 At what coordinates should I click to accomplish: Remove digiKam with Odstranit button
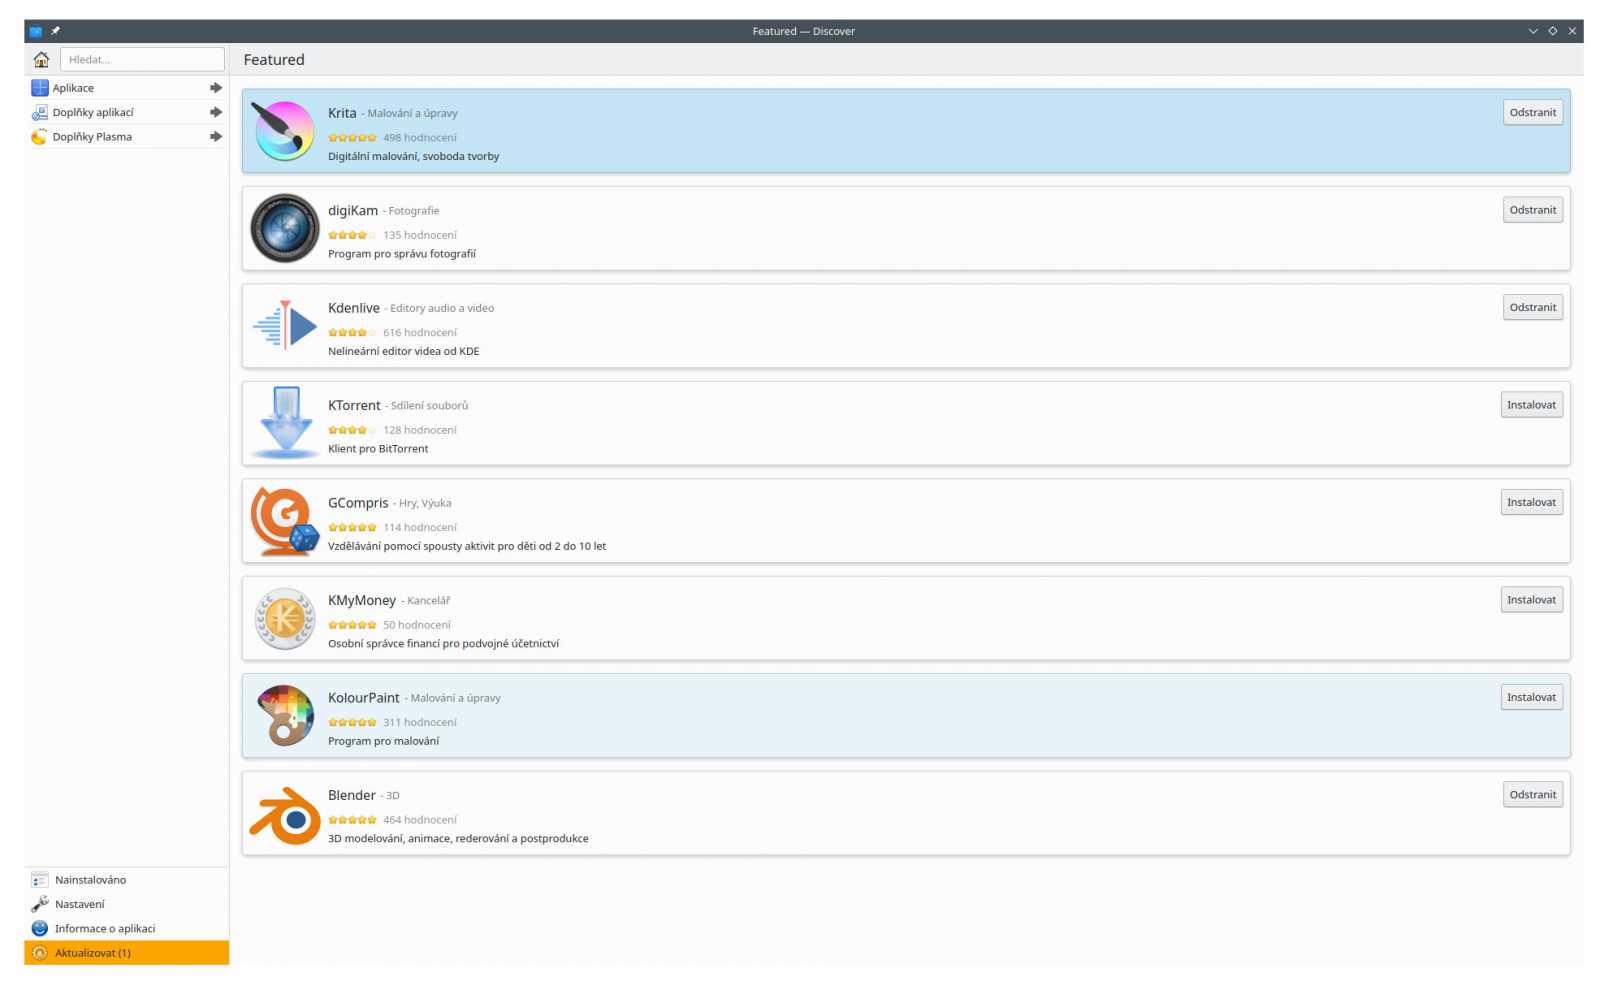coord(1532,210)
